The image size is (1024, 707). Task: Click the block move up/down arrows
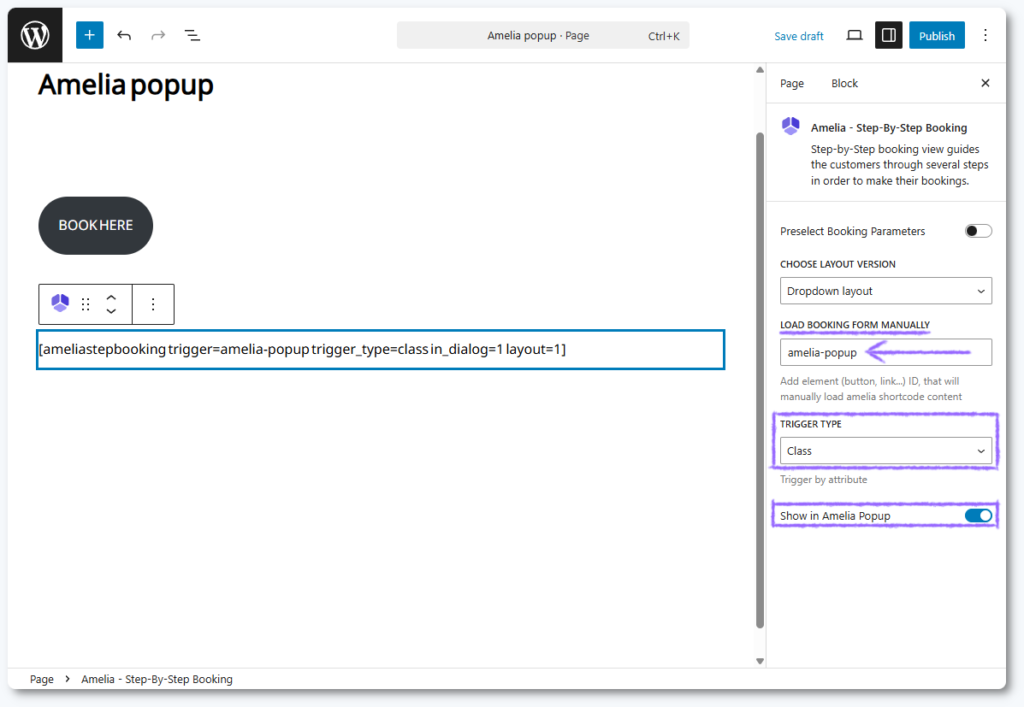pyautogui.click(x=111, y=304)
